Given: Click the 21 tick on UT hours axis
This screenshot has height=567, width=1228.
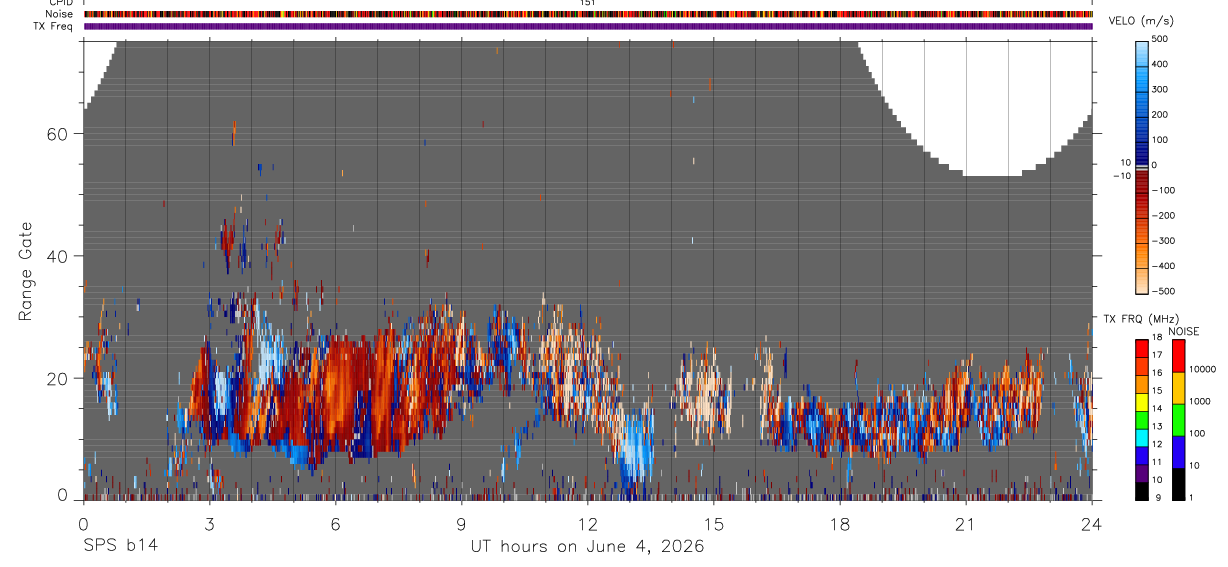Looking at the screenshot, I should pyautogui.click(x=966, y=523).
